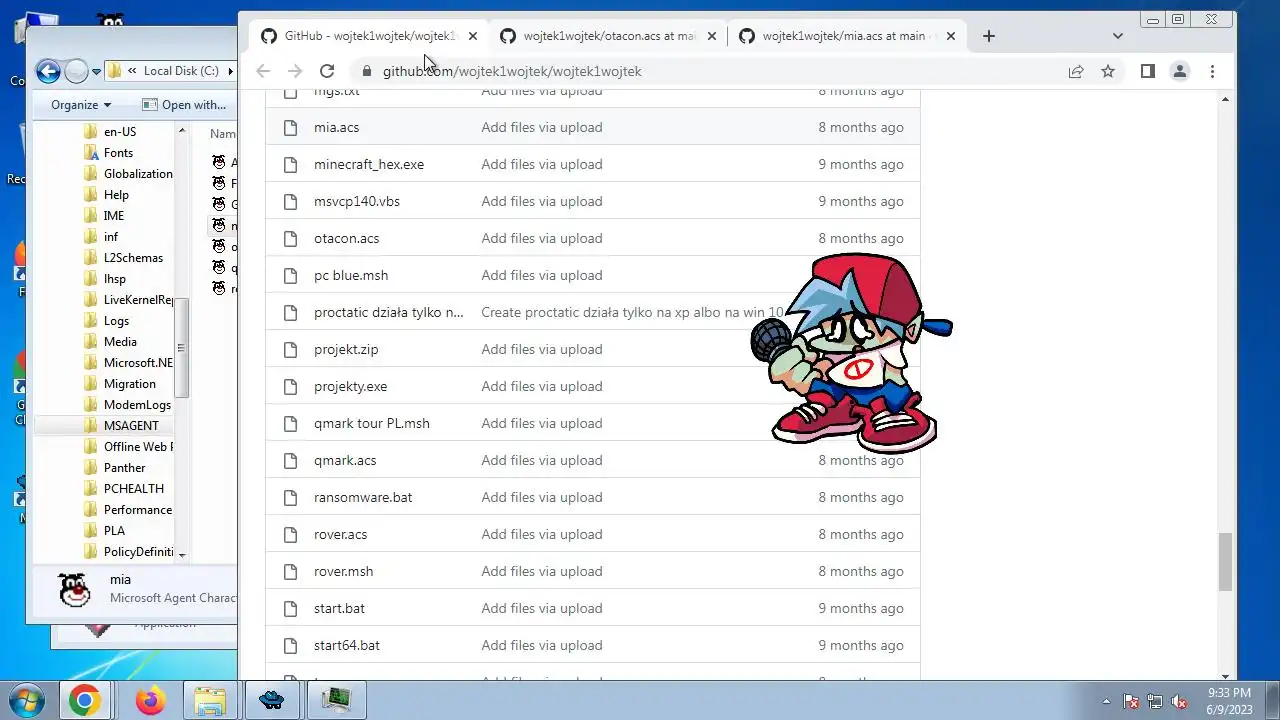
Task: Open mia.acs file link
Action: 336,127
